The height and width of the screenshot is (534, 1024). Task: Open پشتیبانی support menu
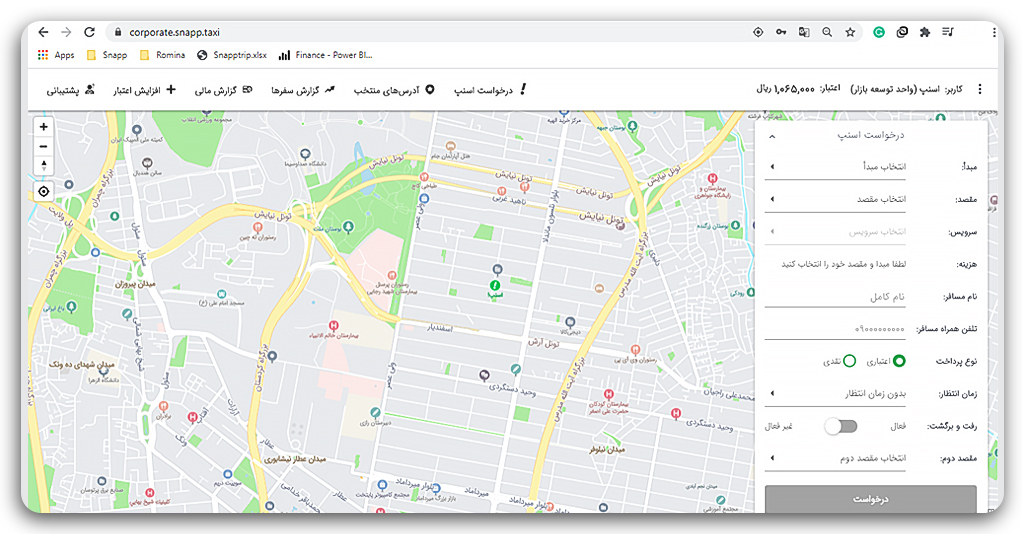pos(71,90)
